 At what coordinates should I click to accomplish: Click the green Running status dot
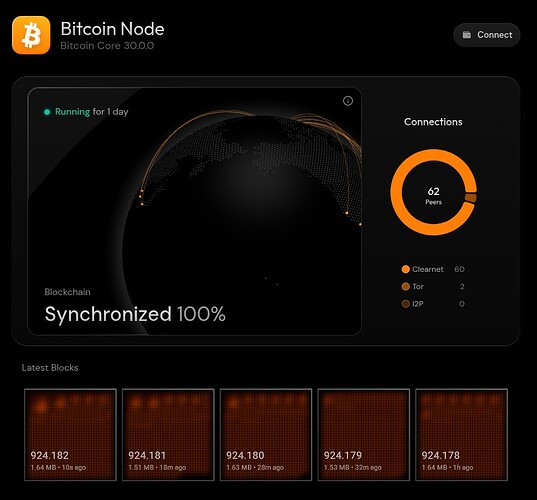pyautogui.click(x=47, y=112)
